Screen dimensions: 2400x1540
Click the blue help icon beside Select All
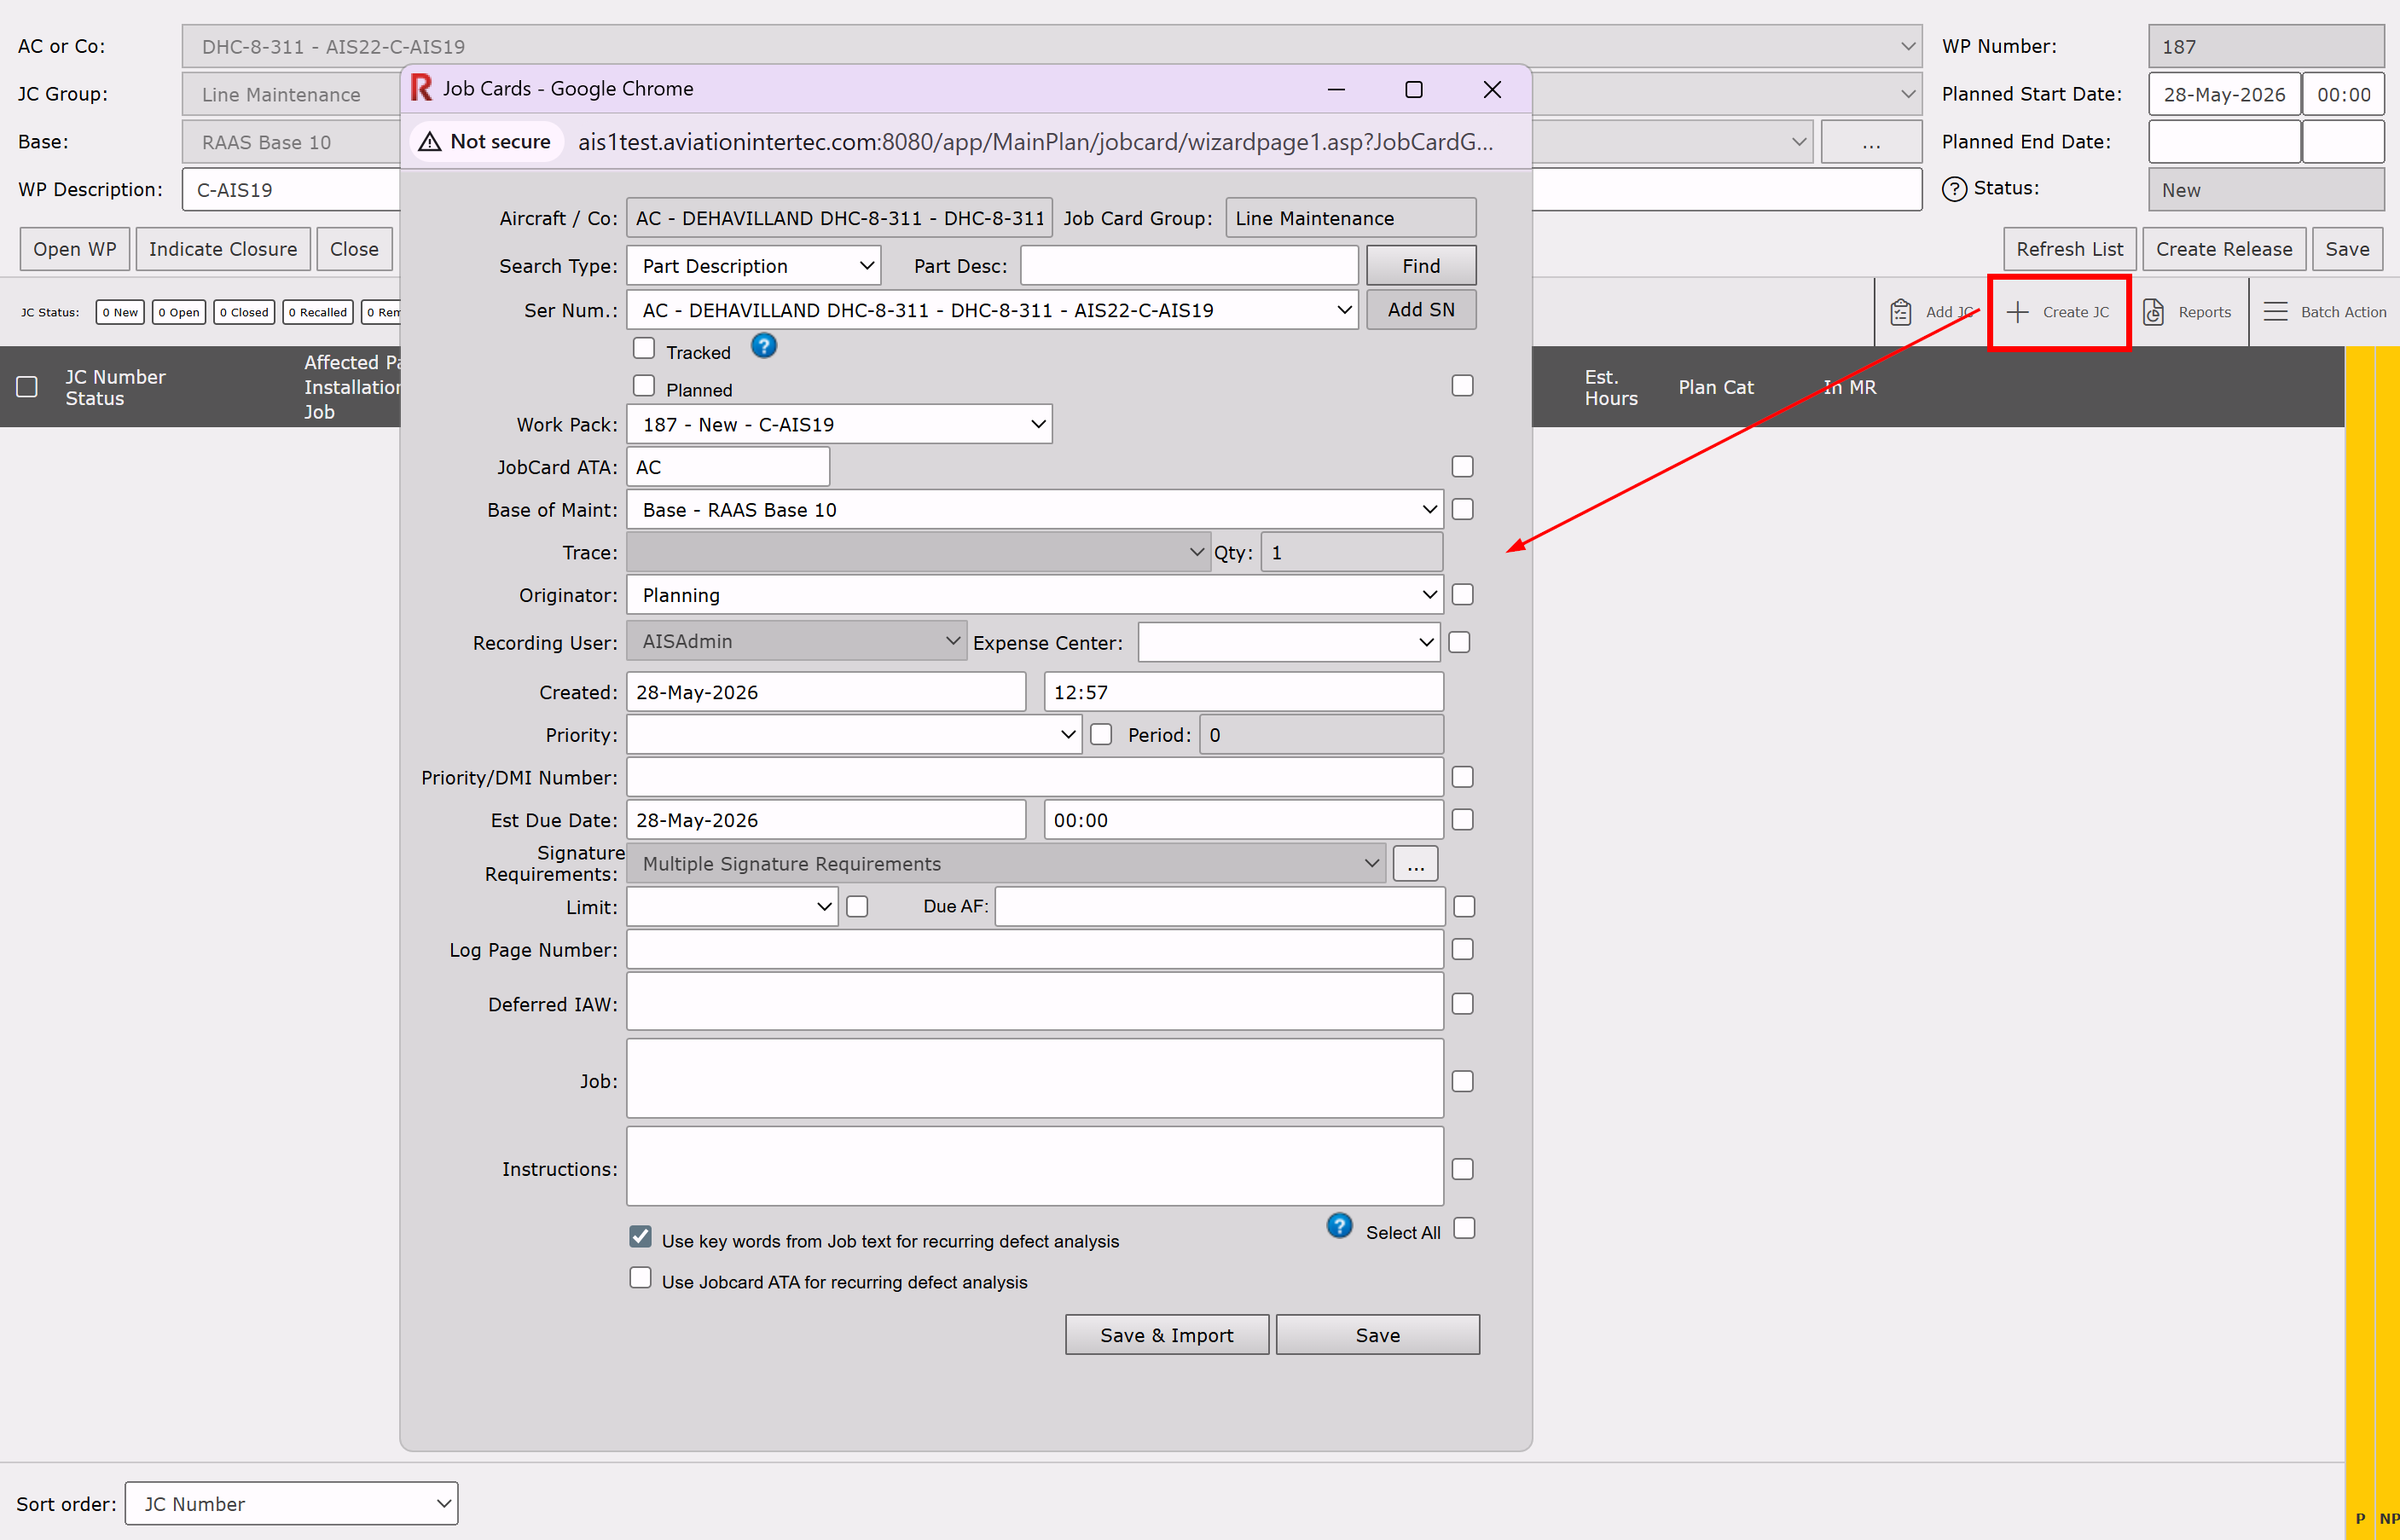point(1339,1225)
